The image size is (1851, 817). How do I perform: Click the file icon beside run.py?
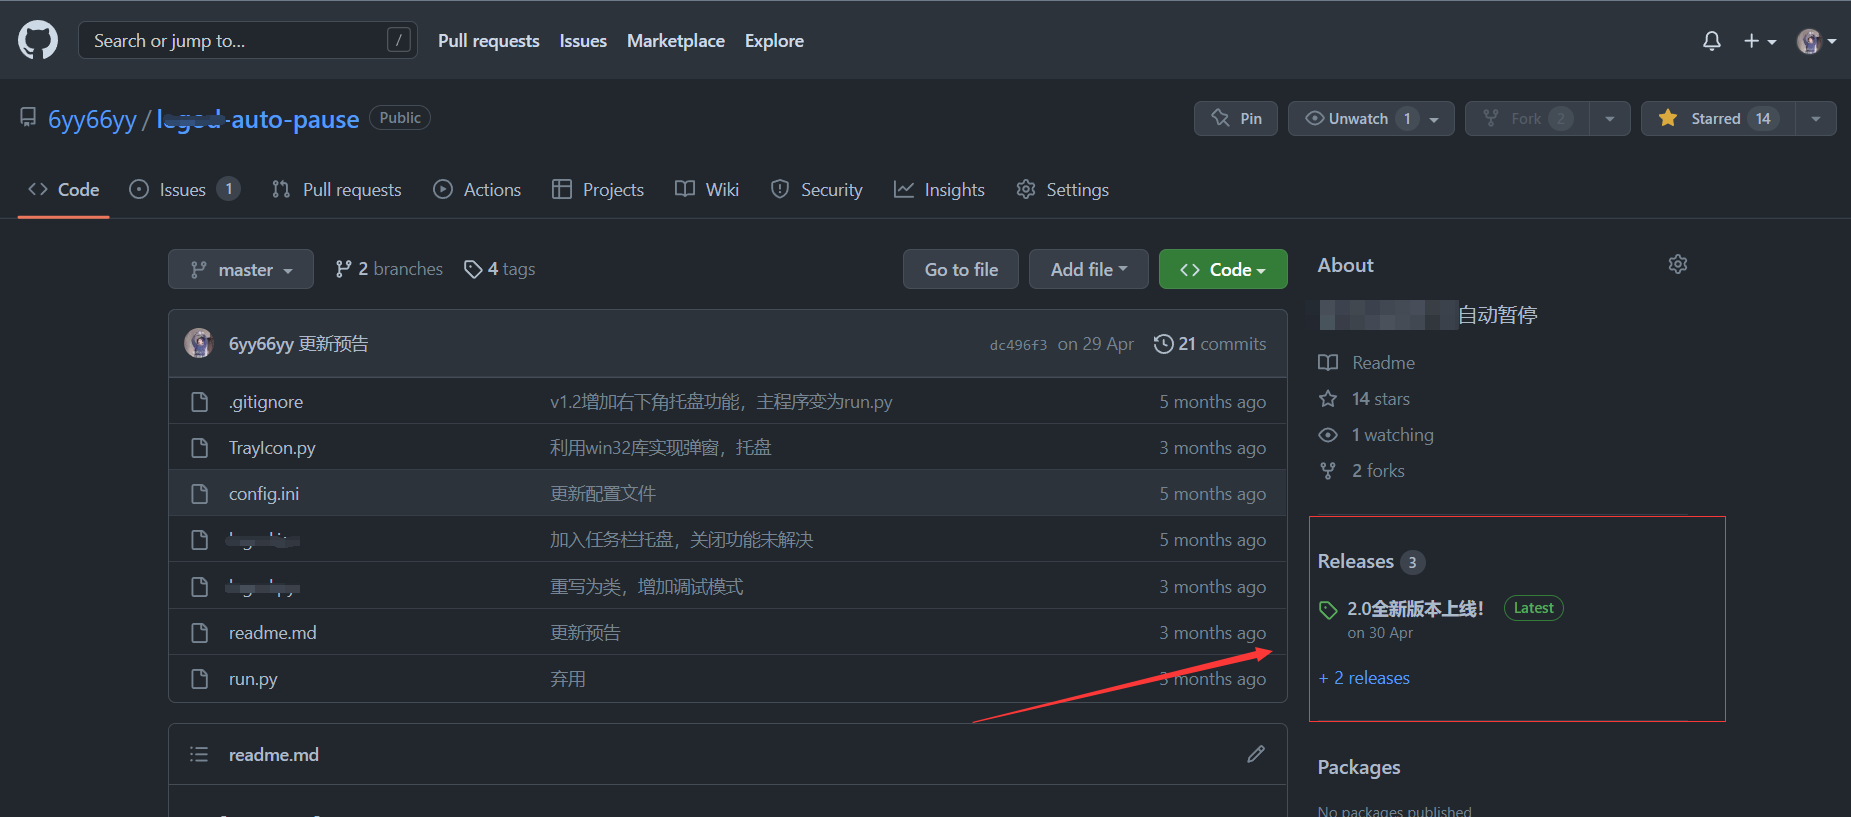point(199,678)
